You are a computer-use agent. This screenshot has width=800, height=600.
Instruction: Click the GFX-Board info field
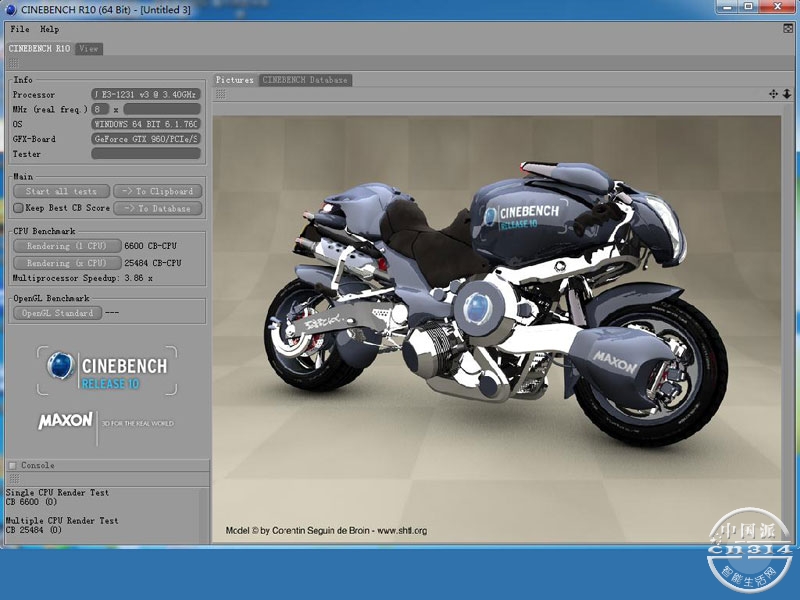(146, 139)
